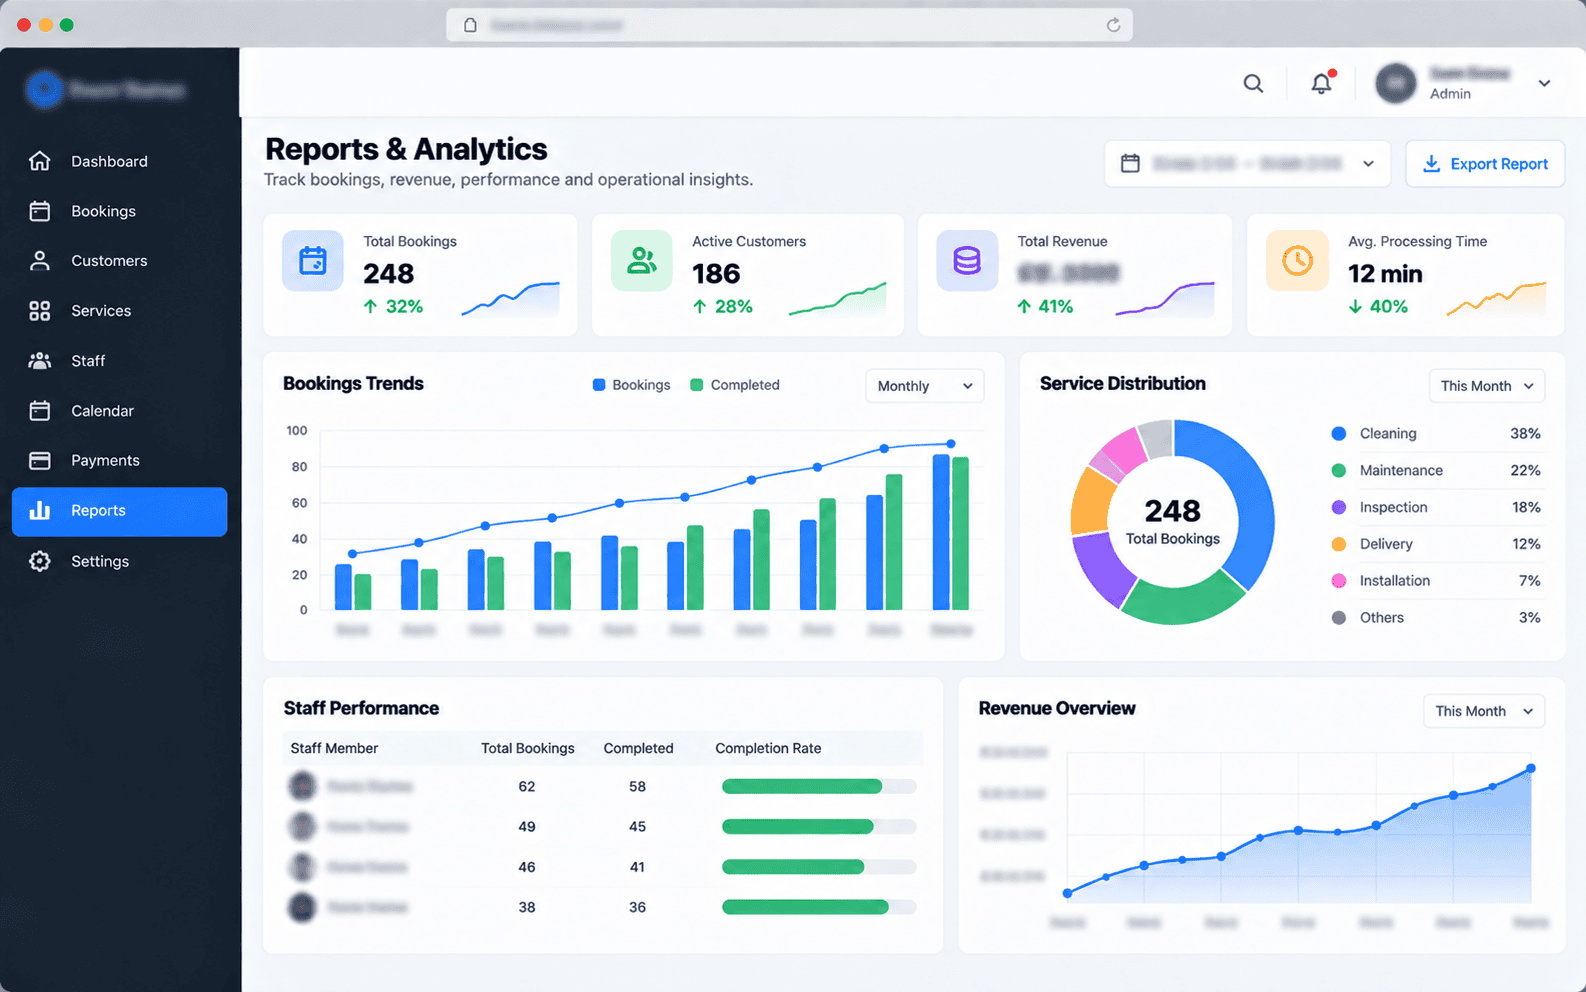This screenshot has width=1586, height=992.
Task: Click the calendar icon in date range picker
Action: click(x=1130, y=164)
